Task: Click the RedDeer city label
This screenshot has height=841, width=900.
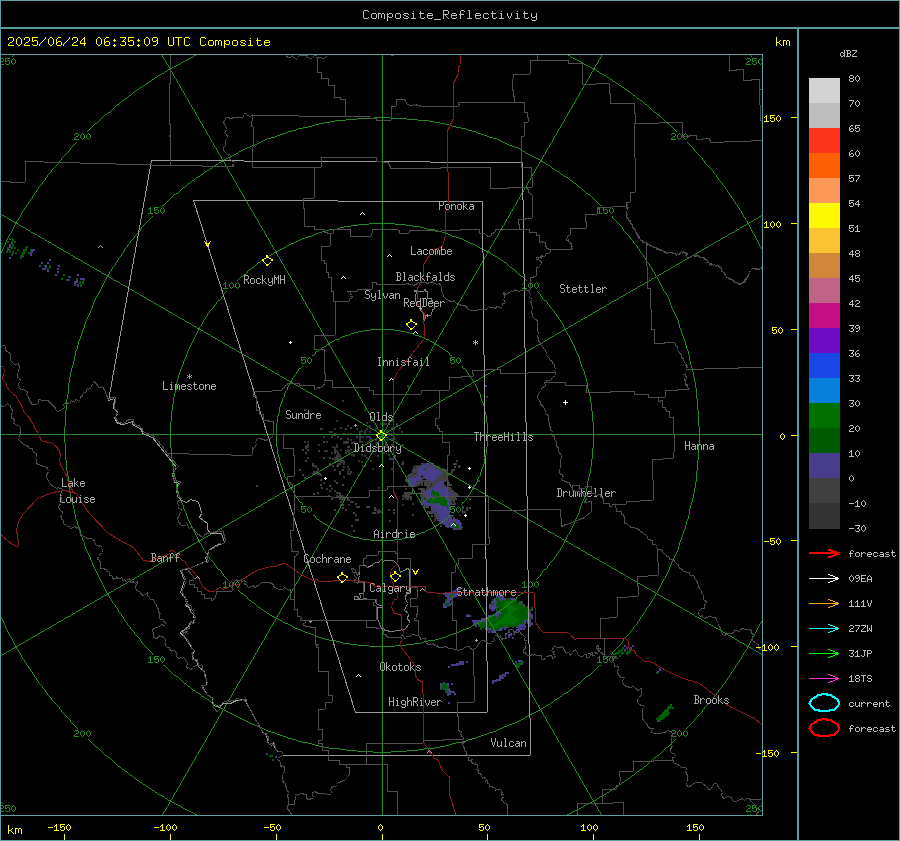Action: [x=424, y=303]
